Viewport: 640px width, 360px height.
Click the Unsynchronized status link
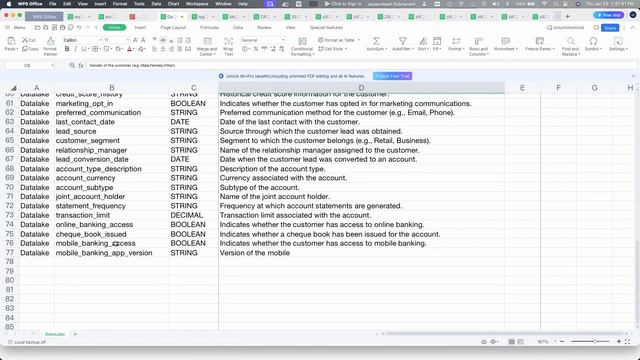tap(565, 27)
